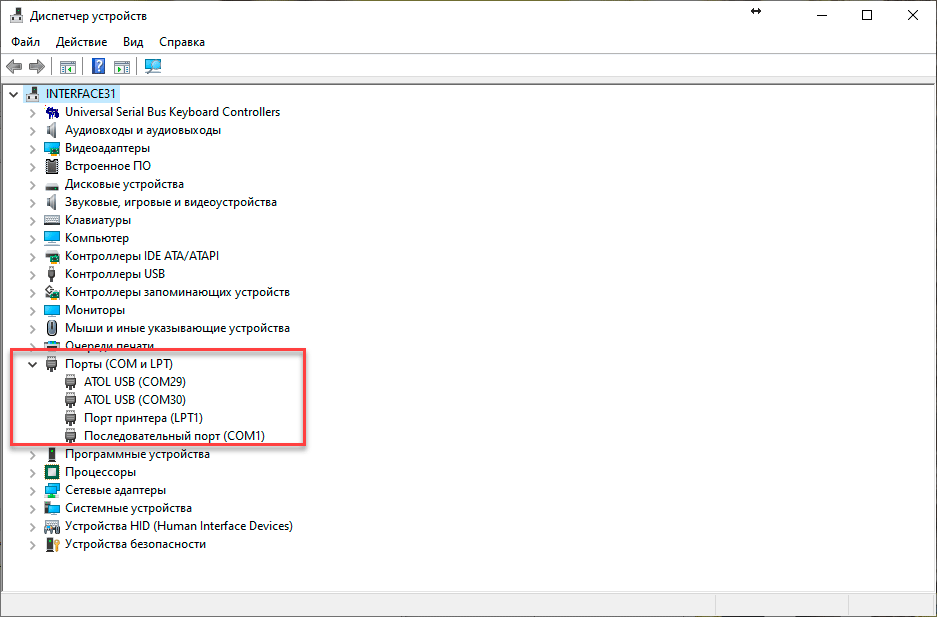Select Мыши и иные указывающие устройства label
Viewport: 937px width, 617px height.
[177, 328]
